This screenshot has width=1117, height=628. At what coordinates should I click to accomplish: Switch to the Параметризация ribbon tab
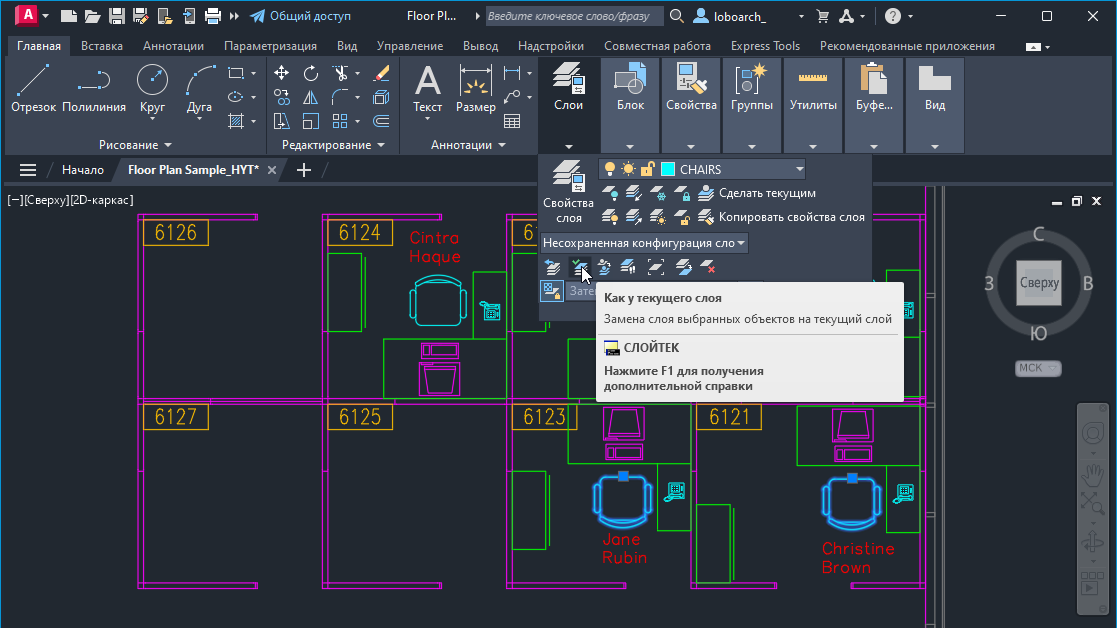(x=270, y=46)
